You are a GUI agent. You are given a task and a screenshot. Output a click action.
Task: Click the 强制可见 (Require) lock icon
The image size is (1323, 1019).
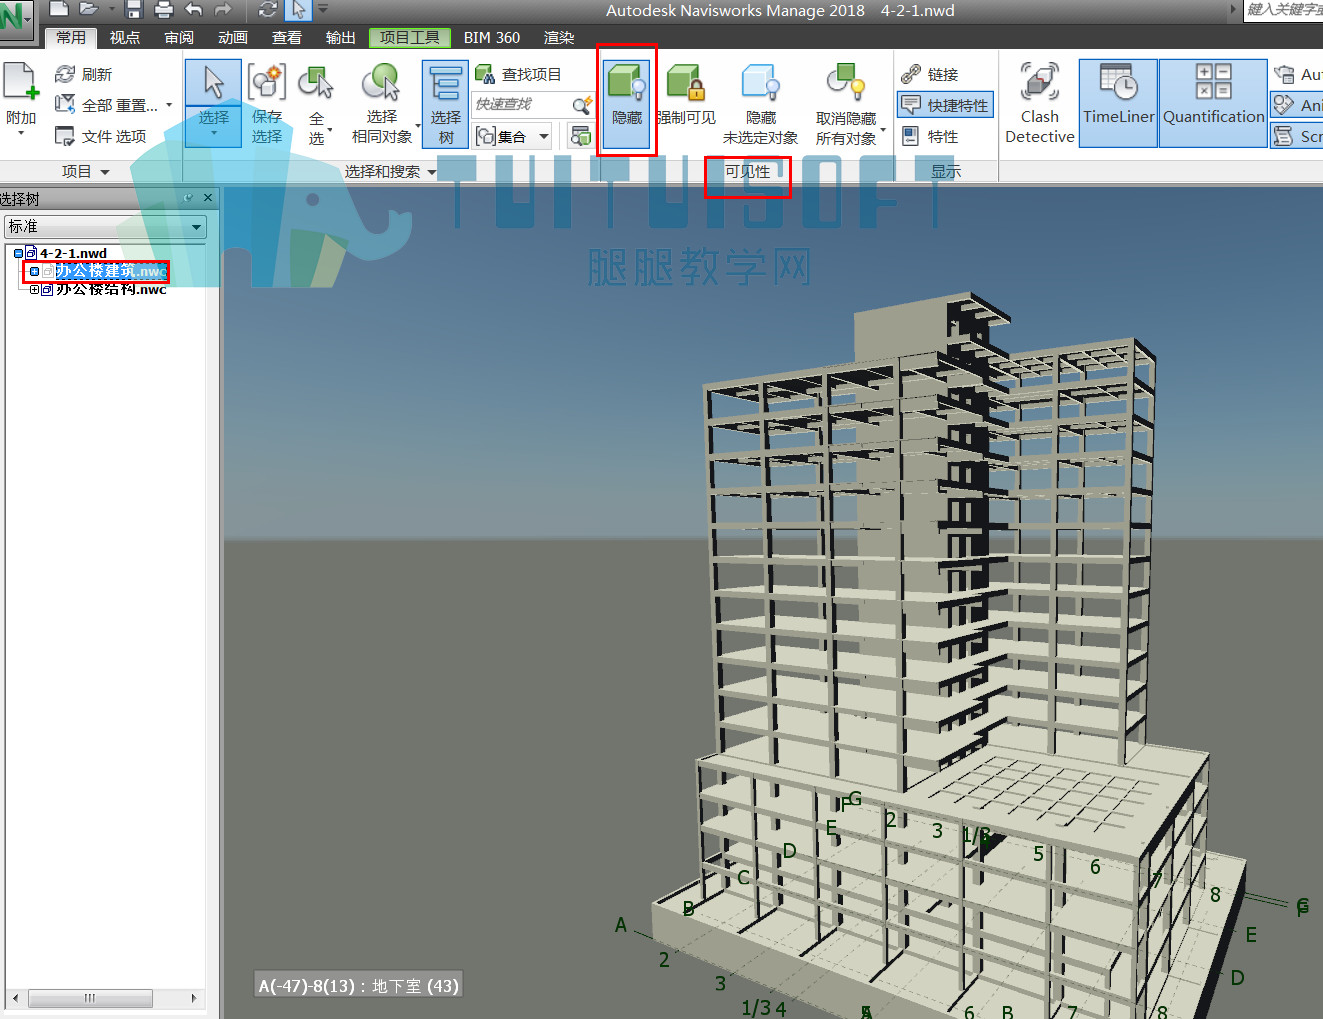pos(686,82)
